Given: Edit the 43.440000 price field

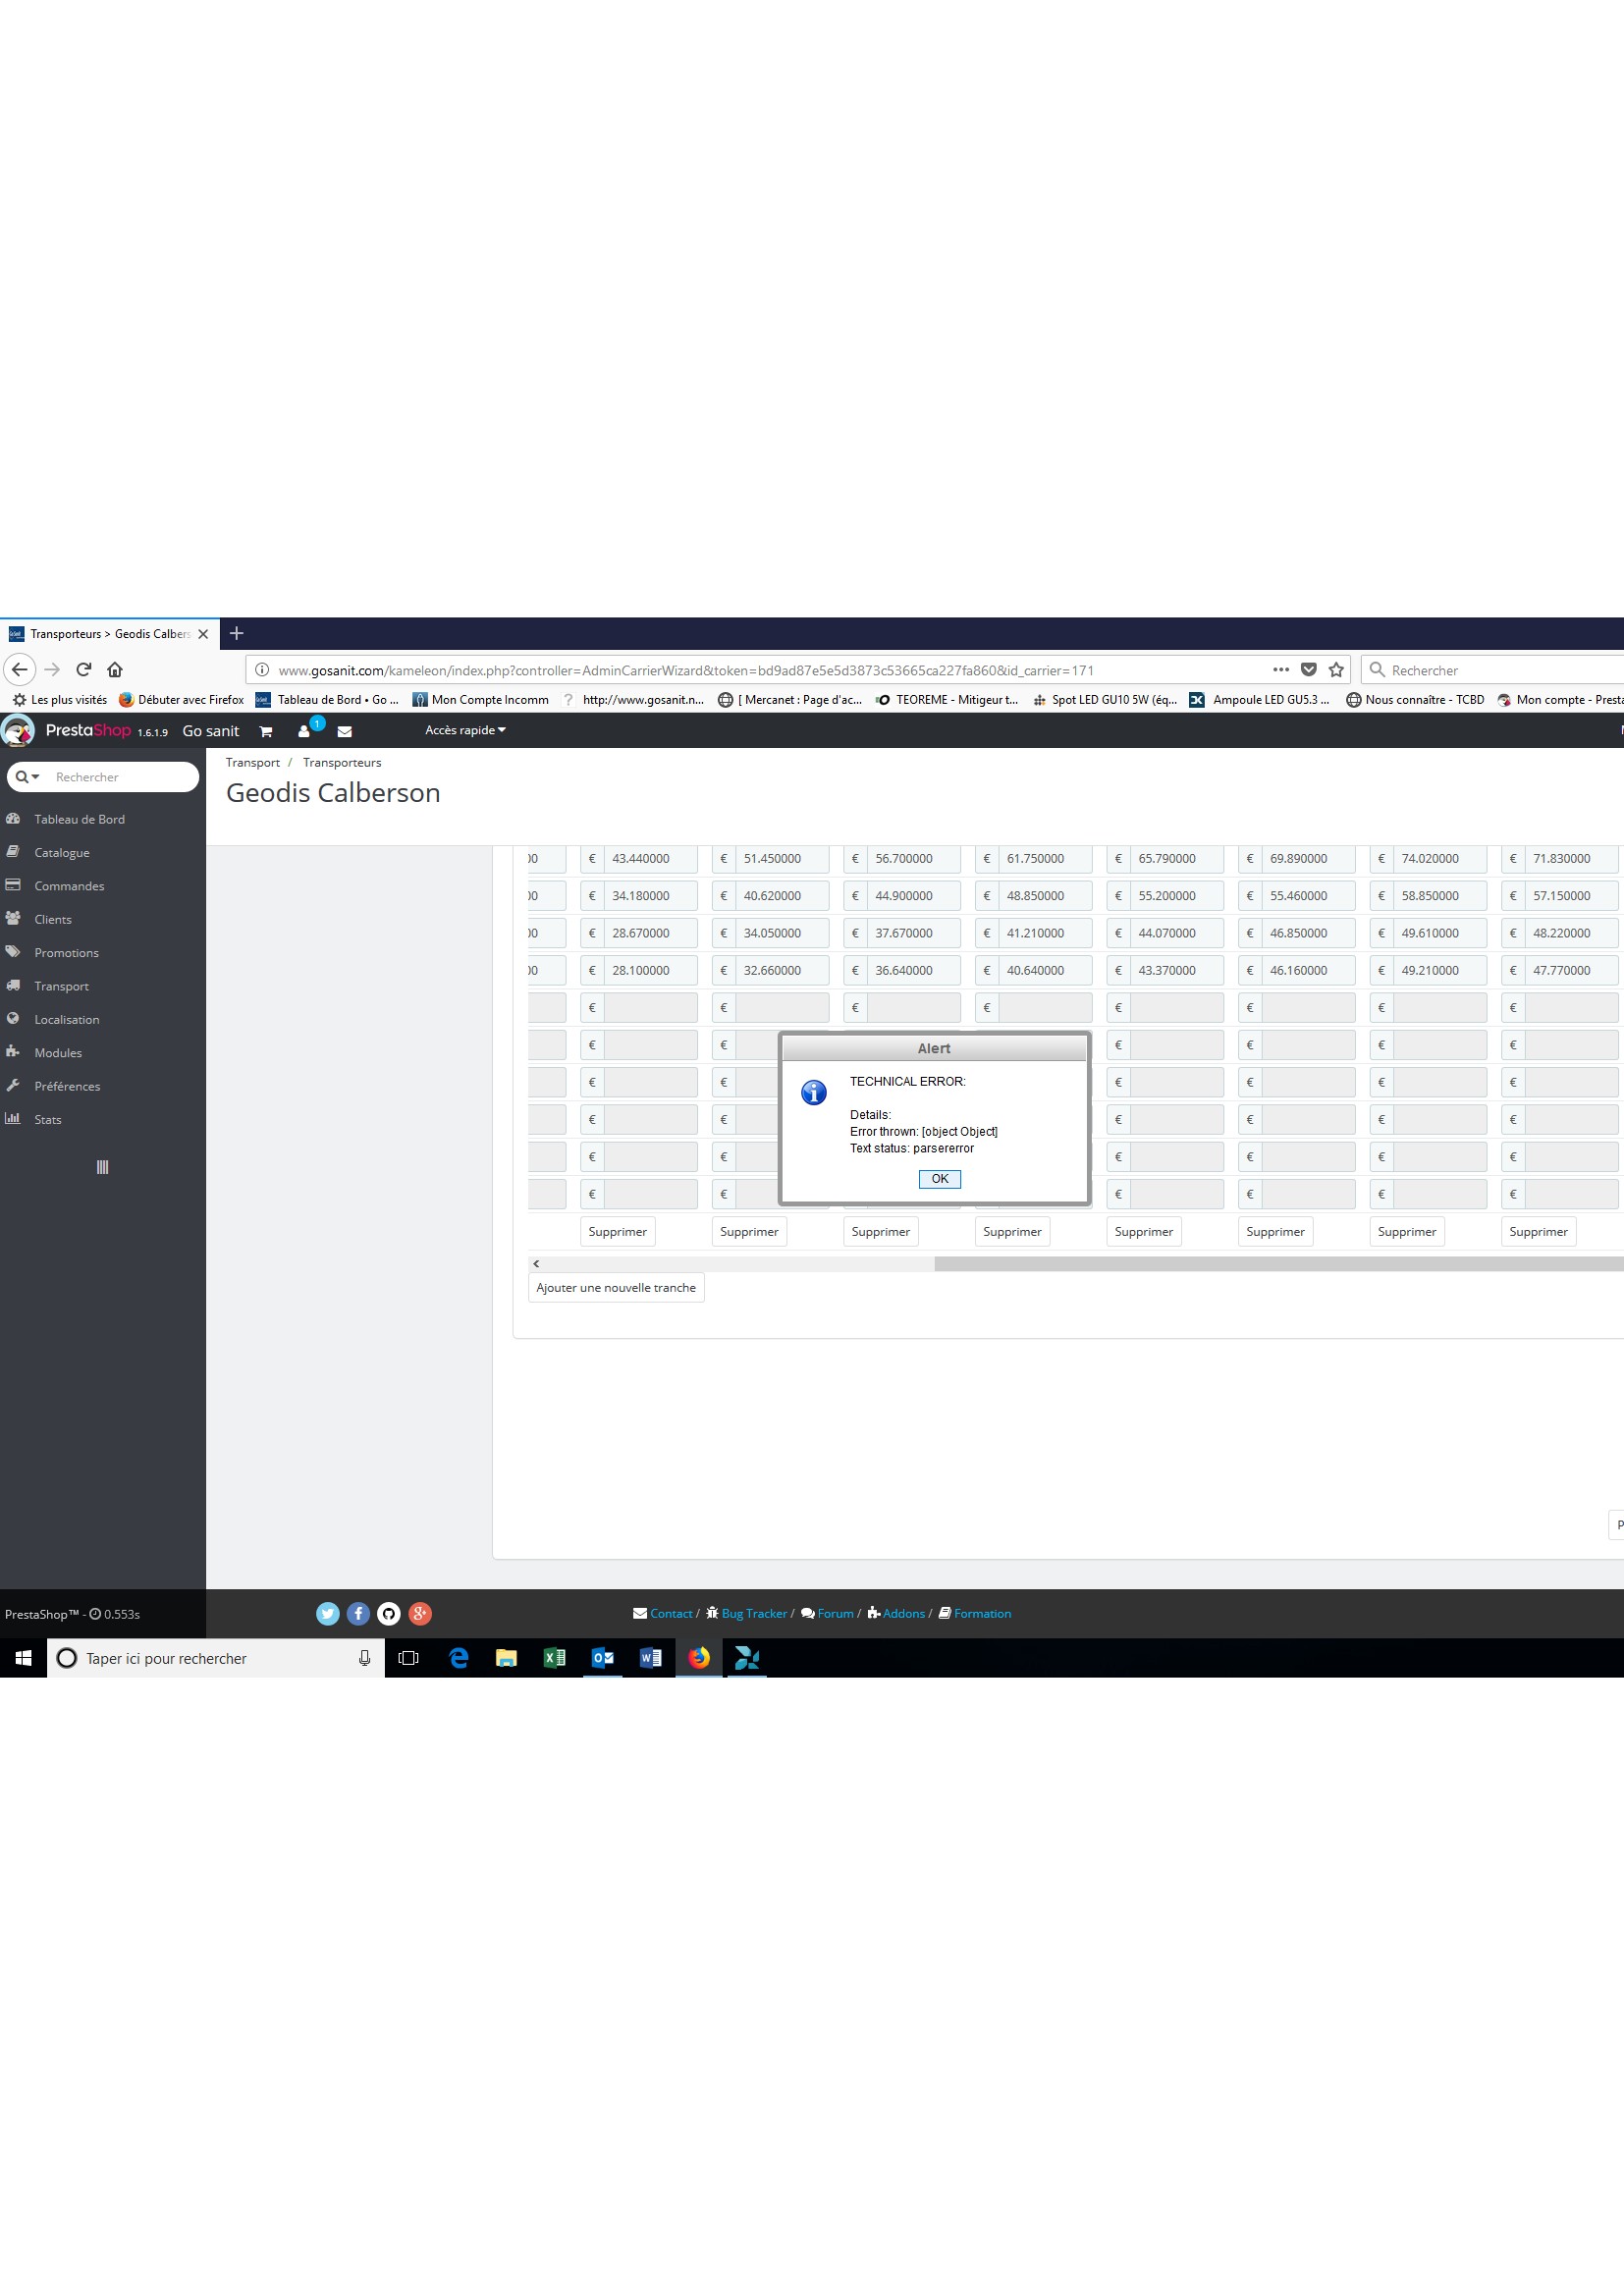Looking at the screenshot, I should click(650, 859).
